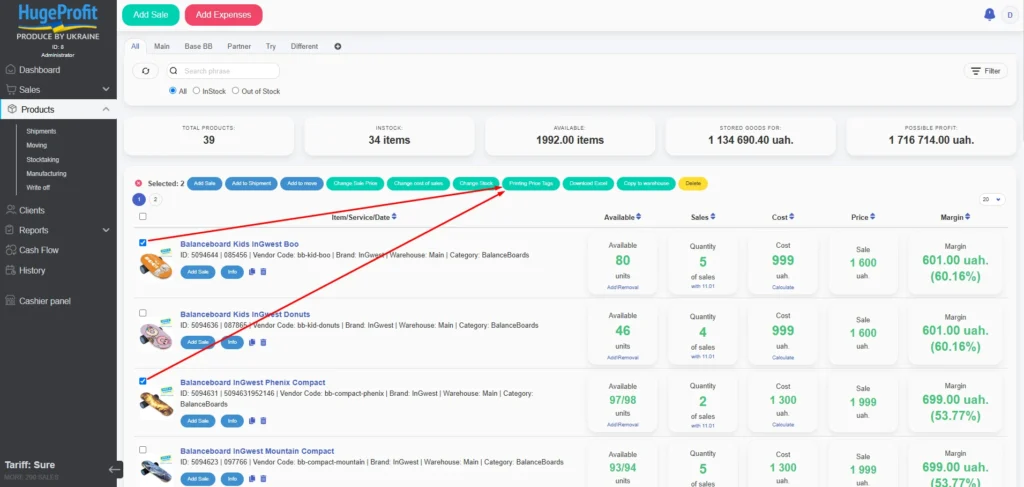Viewport: 1024px width, 487px height.
Task: Expand the Reports section in sidebar
Action: pos(58,230)
